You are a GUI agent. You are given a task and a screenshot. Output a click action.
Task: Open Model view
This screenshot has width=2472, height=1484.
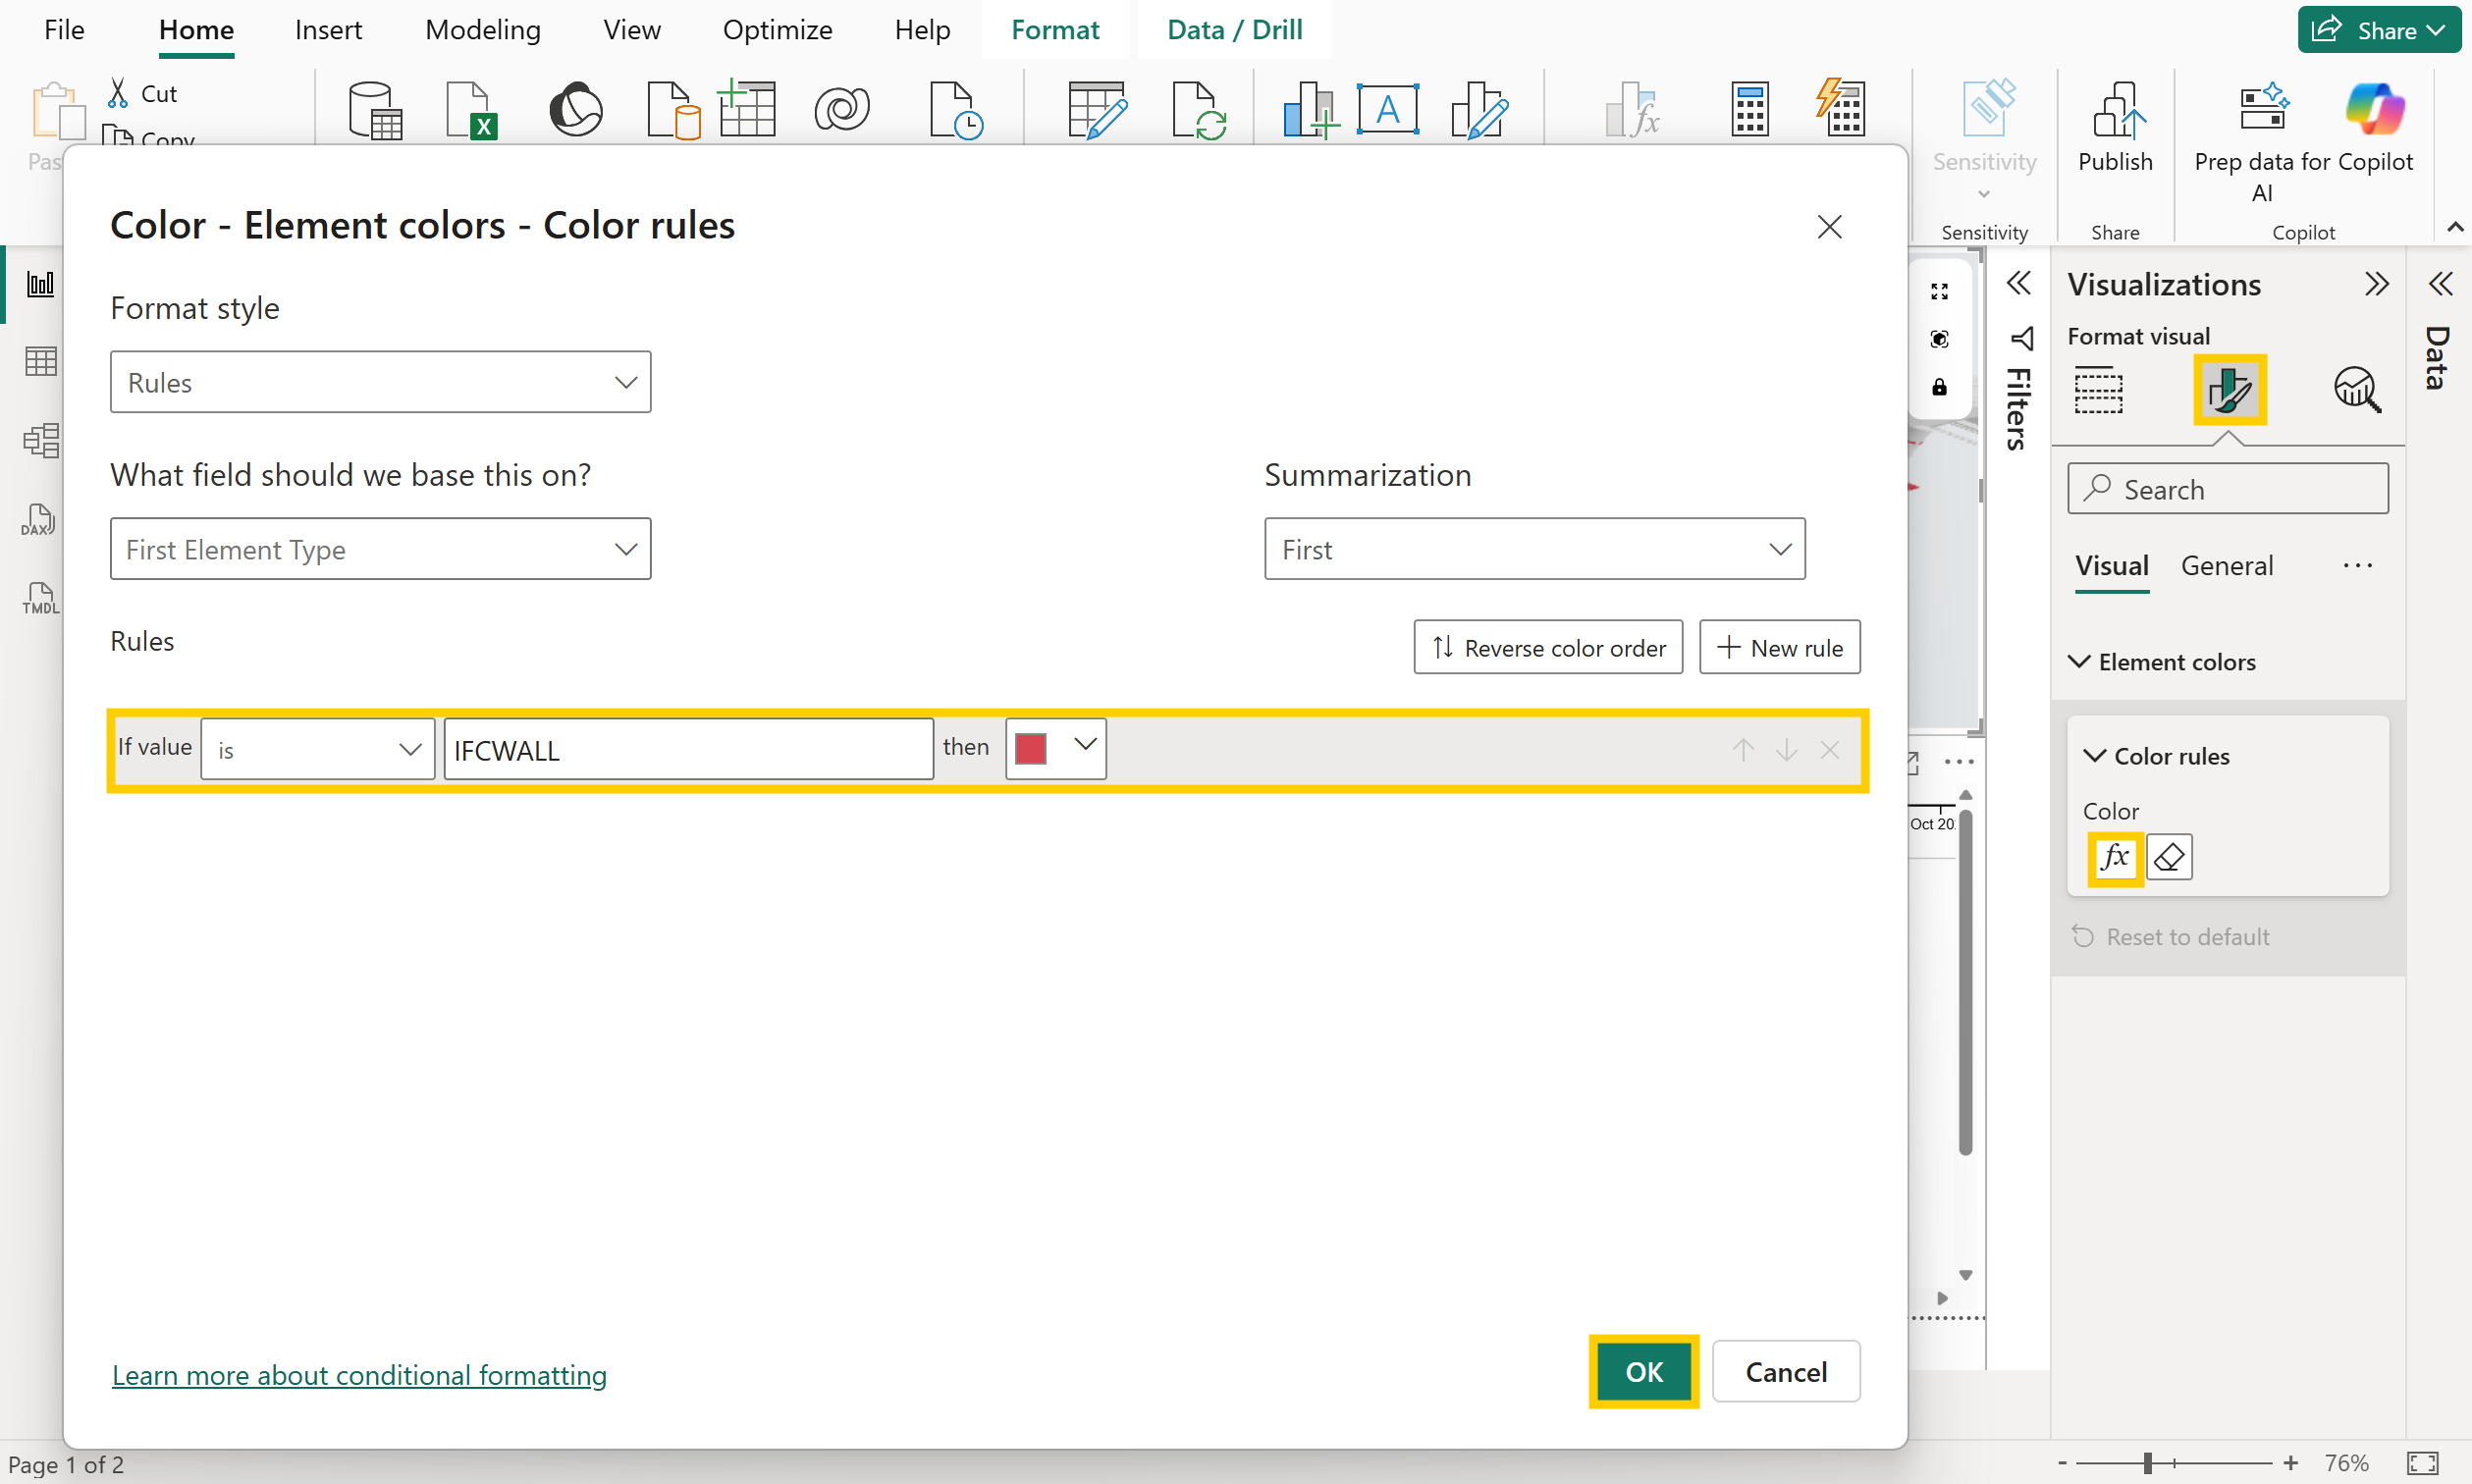click(x=40, y=440)
